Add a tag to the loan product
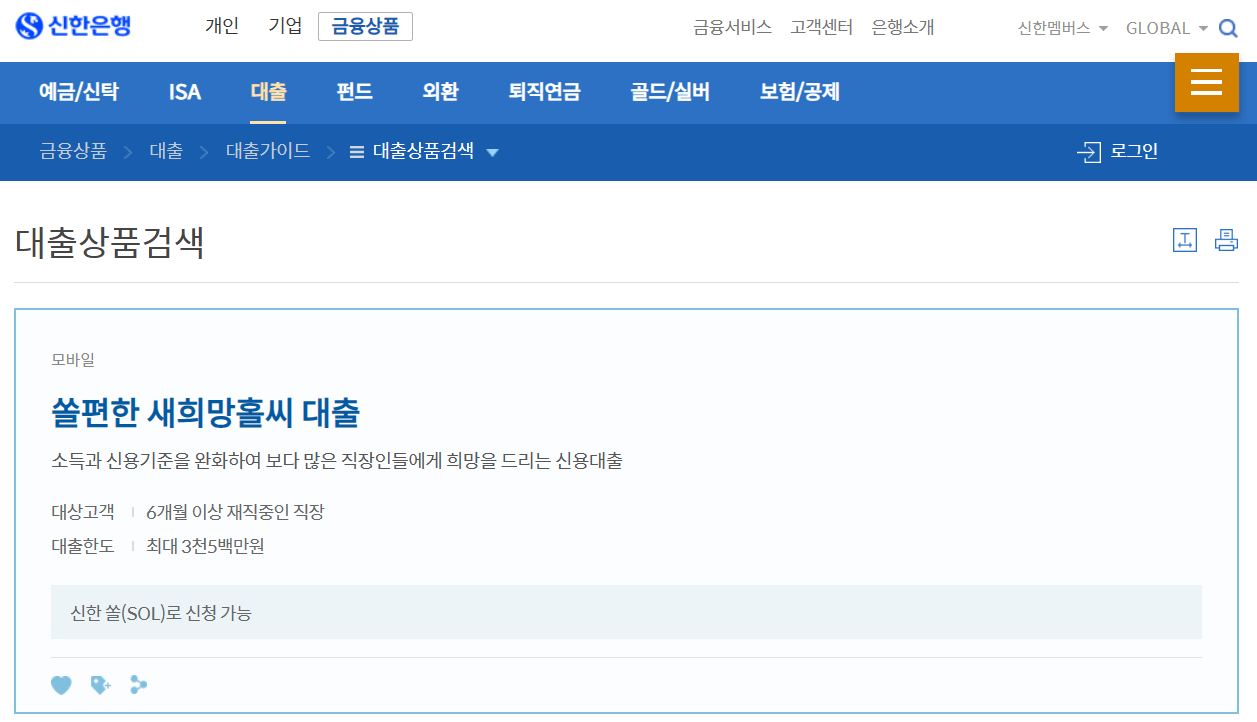 point(99,685)
